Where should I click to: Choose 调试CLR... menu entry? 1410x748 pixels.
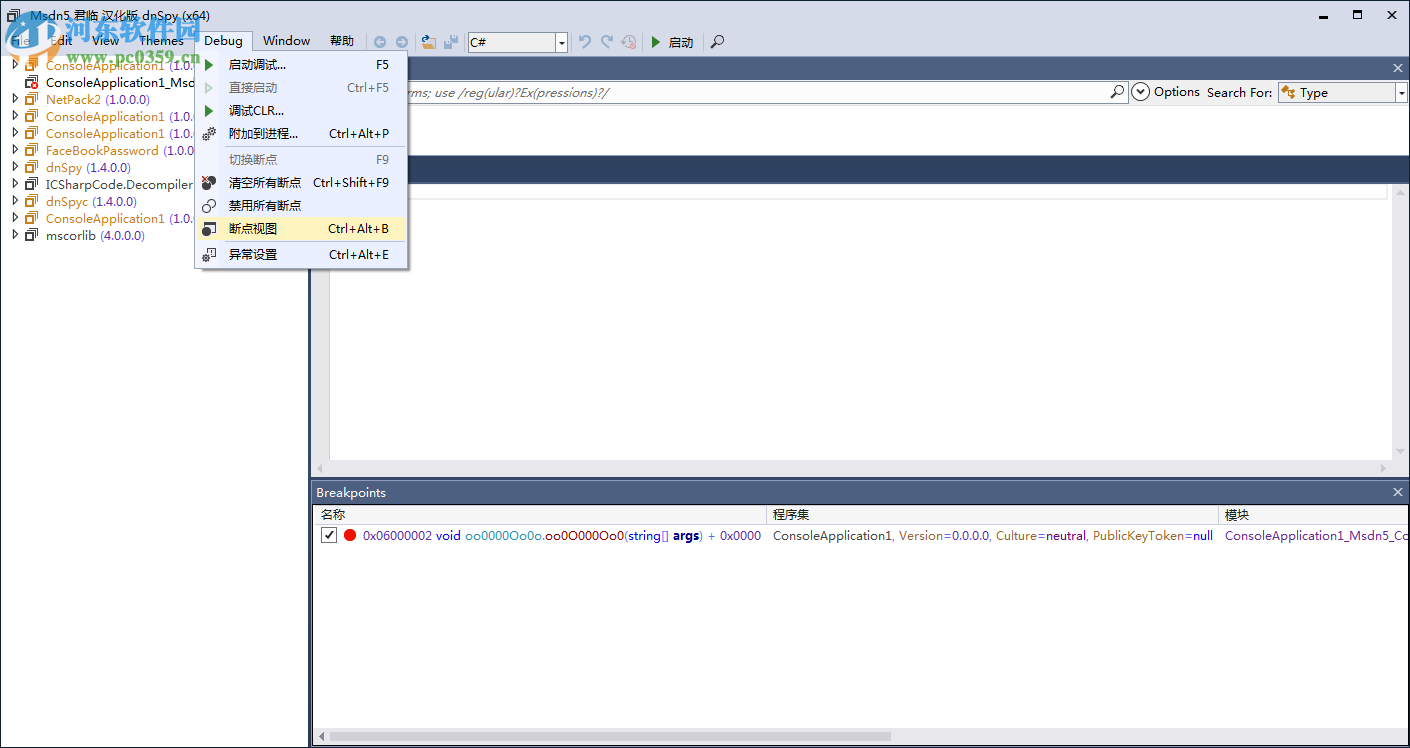click(x=301, y=111)
